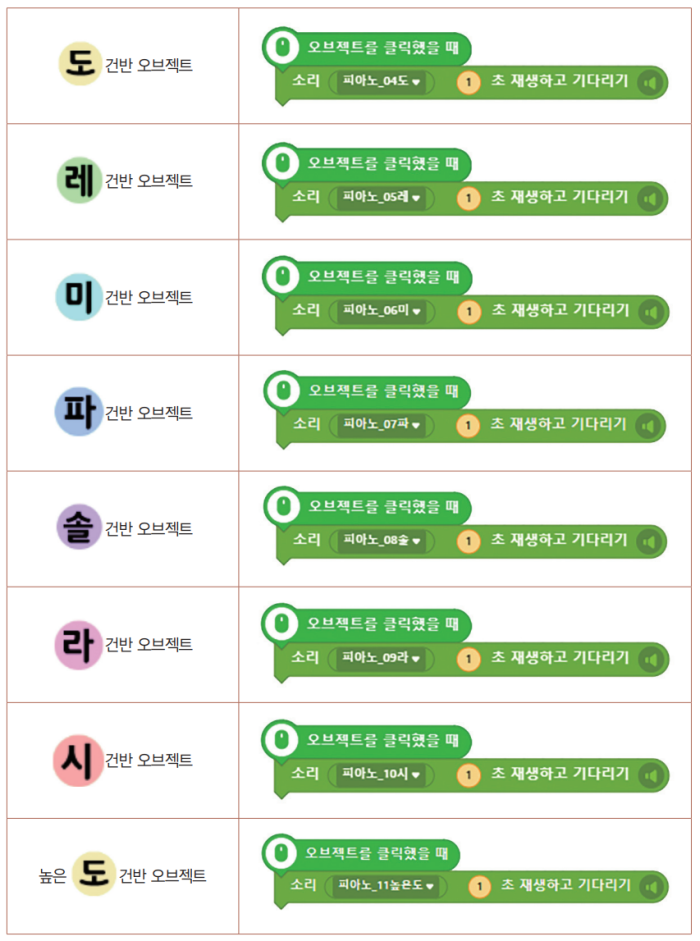
Task: Select click-event hat block above 피아노_06미
Action: click(x=367, y=277)
